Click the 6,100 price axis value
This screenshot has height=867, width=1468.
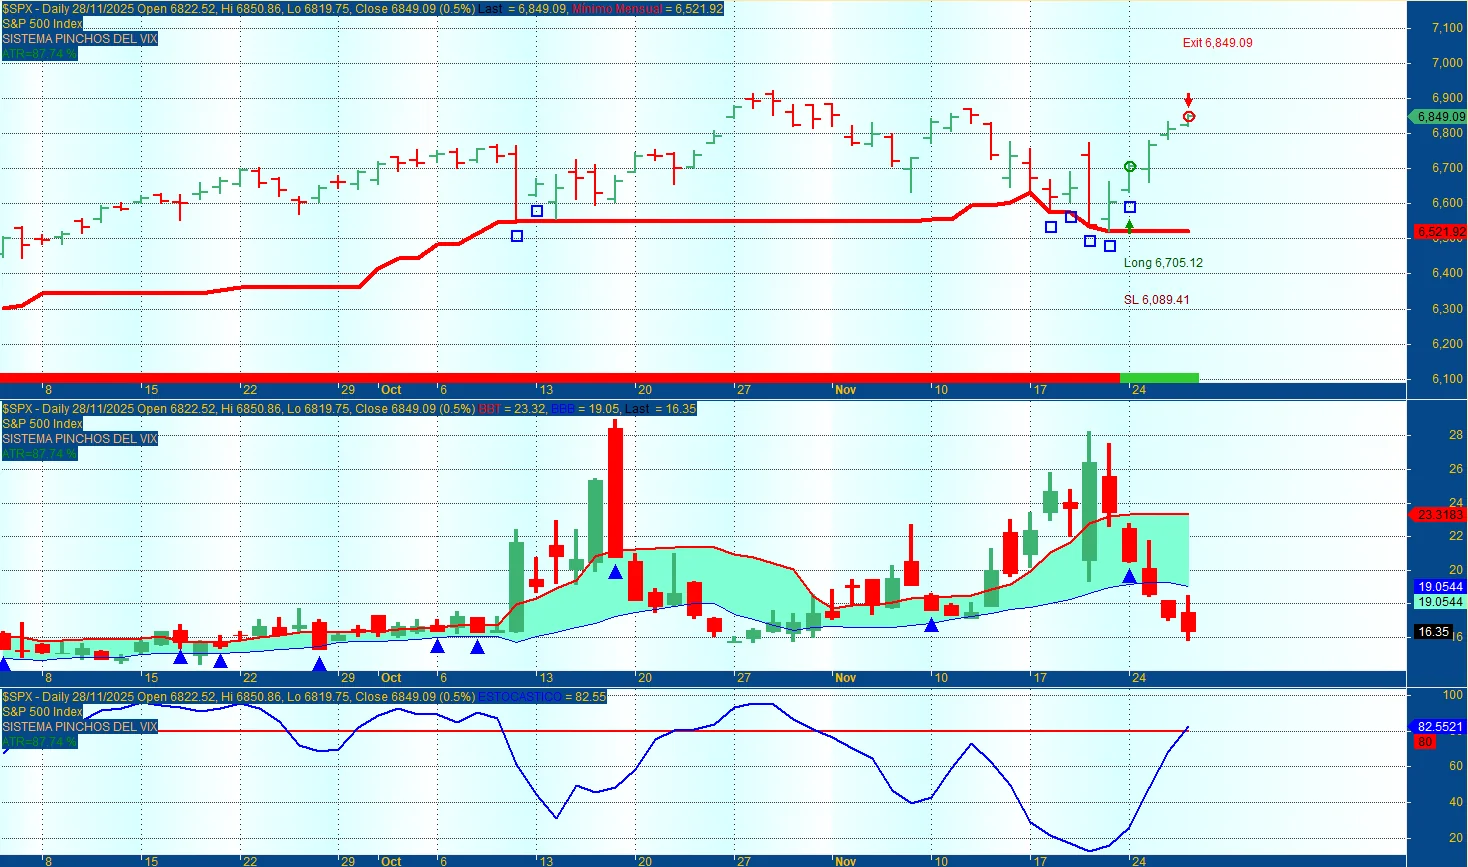pos(1447,379)
